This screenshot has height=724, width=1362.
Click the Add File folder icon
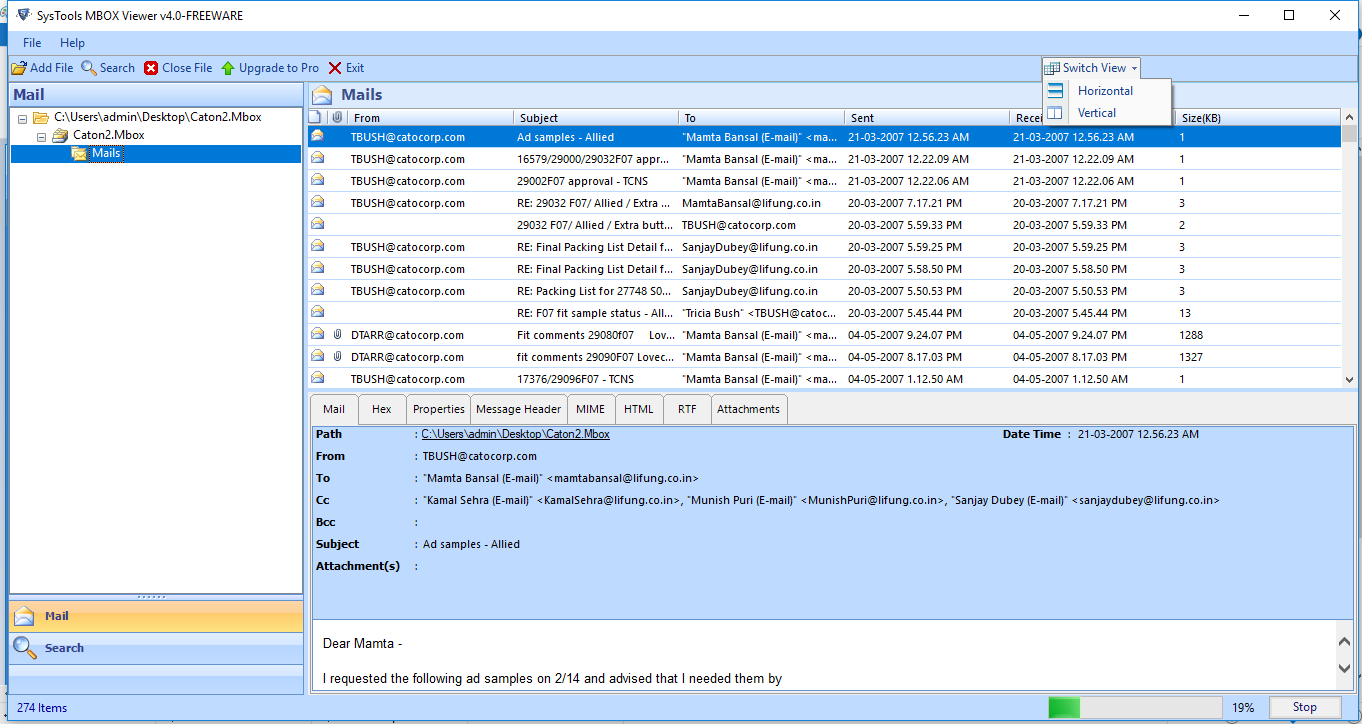click(18, 68)
